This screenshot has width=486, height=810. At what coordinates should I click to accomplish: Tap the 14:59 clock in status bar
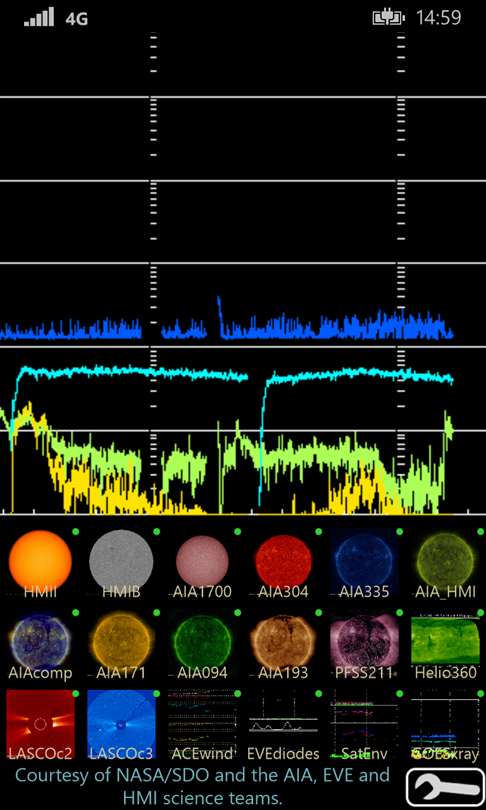point(438,18)
